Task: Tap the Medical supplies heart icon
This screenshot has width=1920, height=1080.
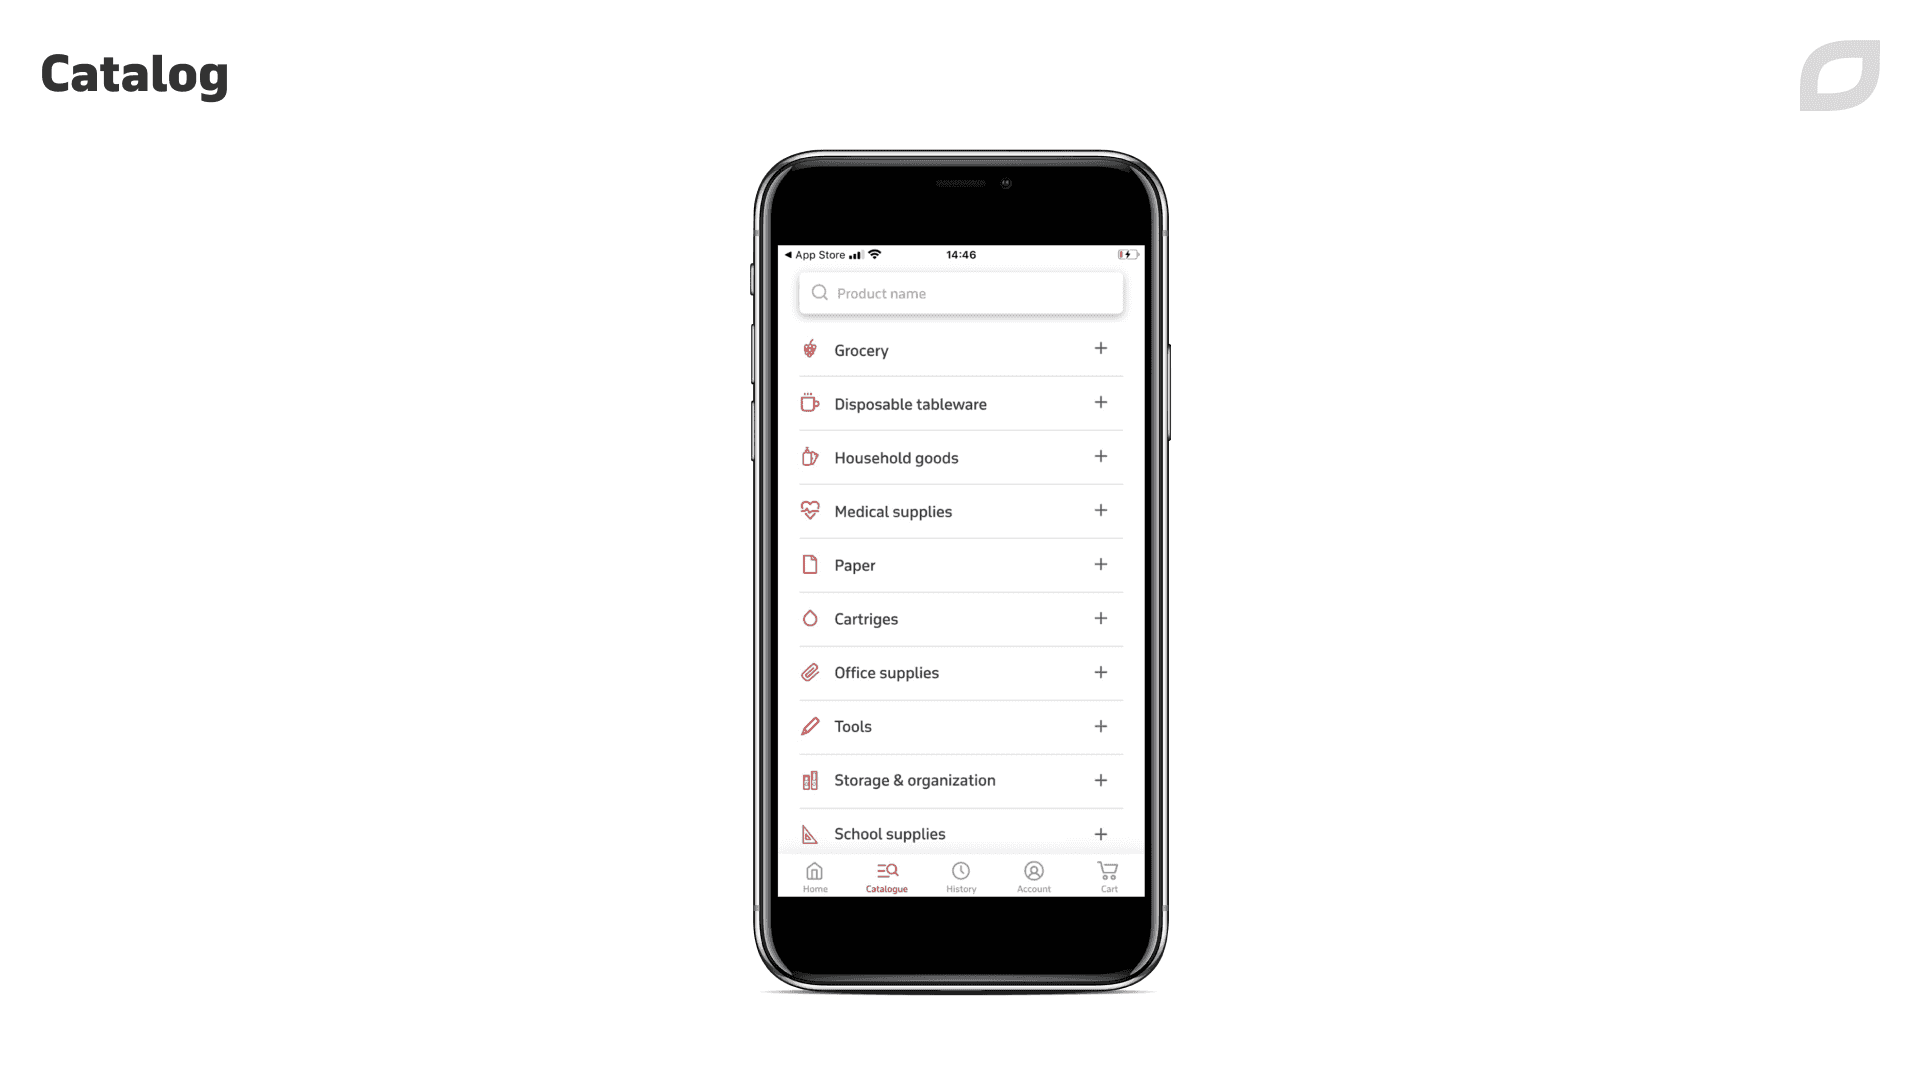Action: pos(808,510)
